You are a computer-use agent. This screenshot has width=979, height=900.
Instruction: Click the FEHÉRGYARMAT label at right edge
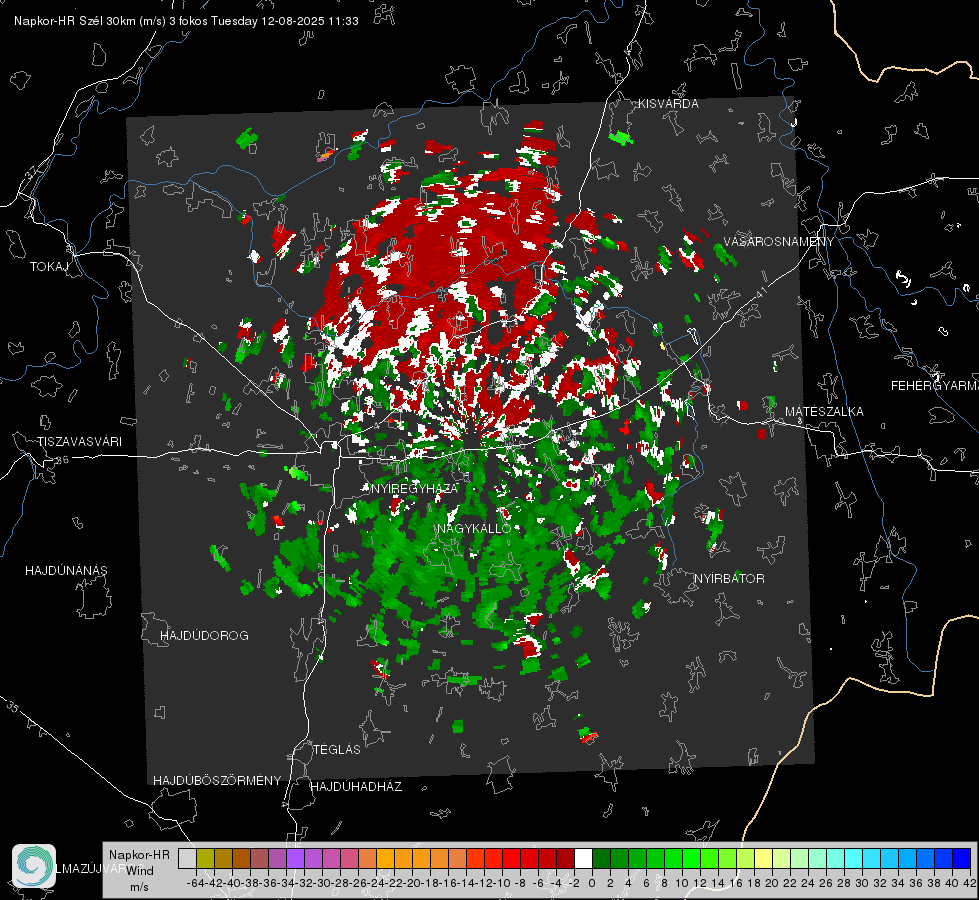pos(934,386)
